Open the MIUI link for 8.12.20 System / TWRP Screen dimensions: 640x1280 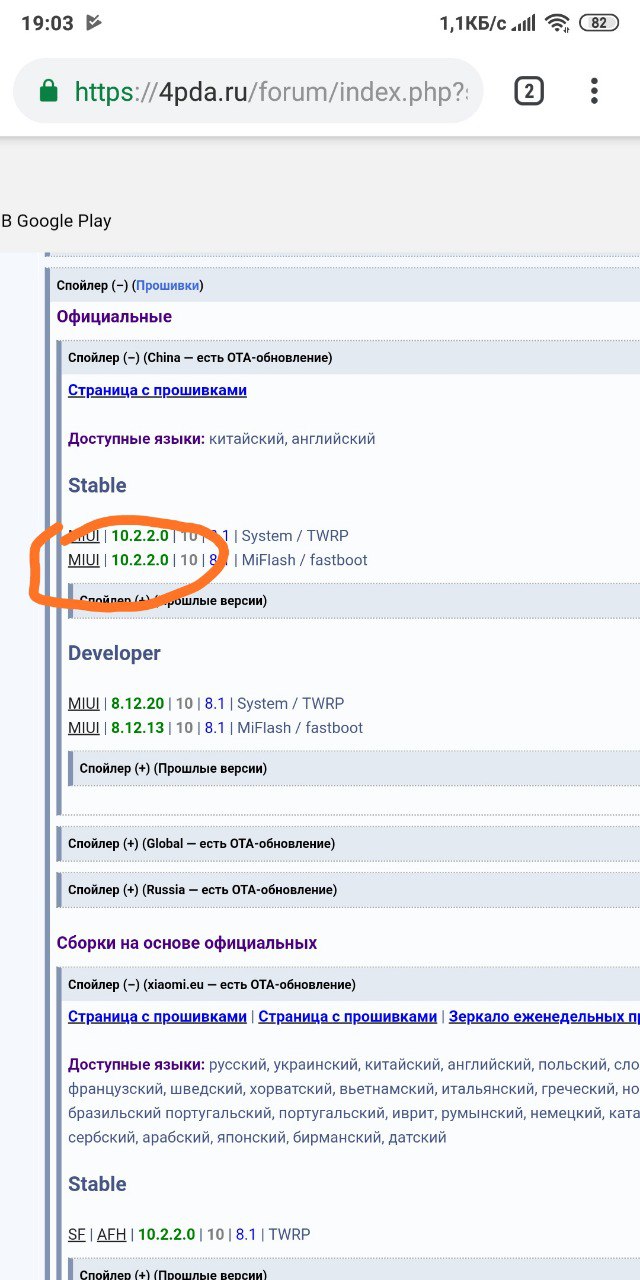click(84, 704)
